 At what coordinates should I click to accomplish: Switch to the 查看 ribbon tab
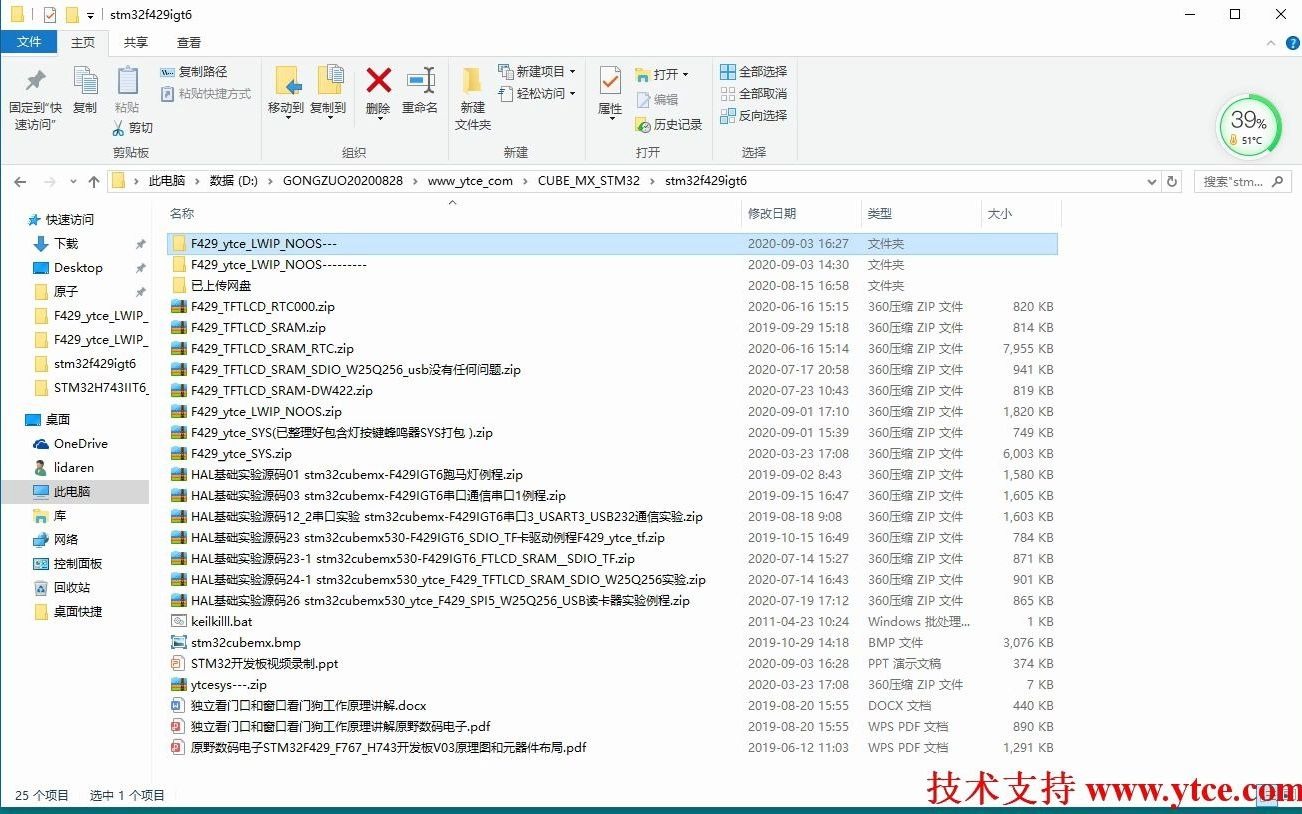click(x=189, y=42)
